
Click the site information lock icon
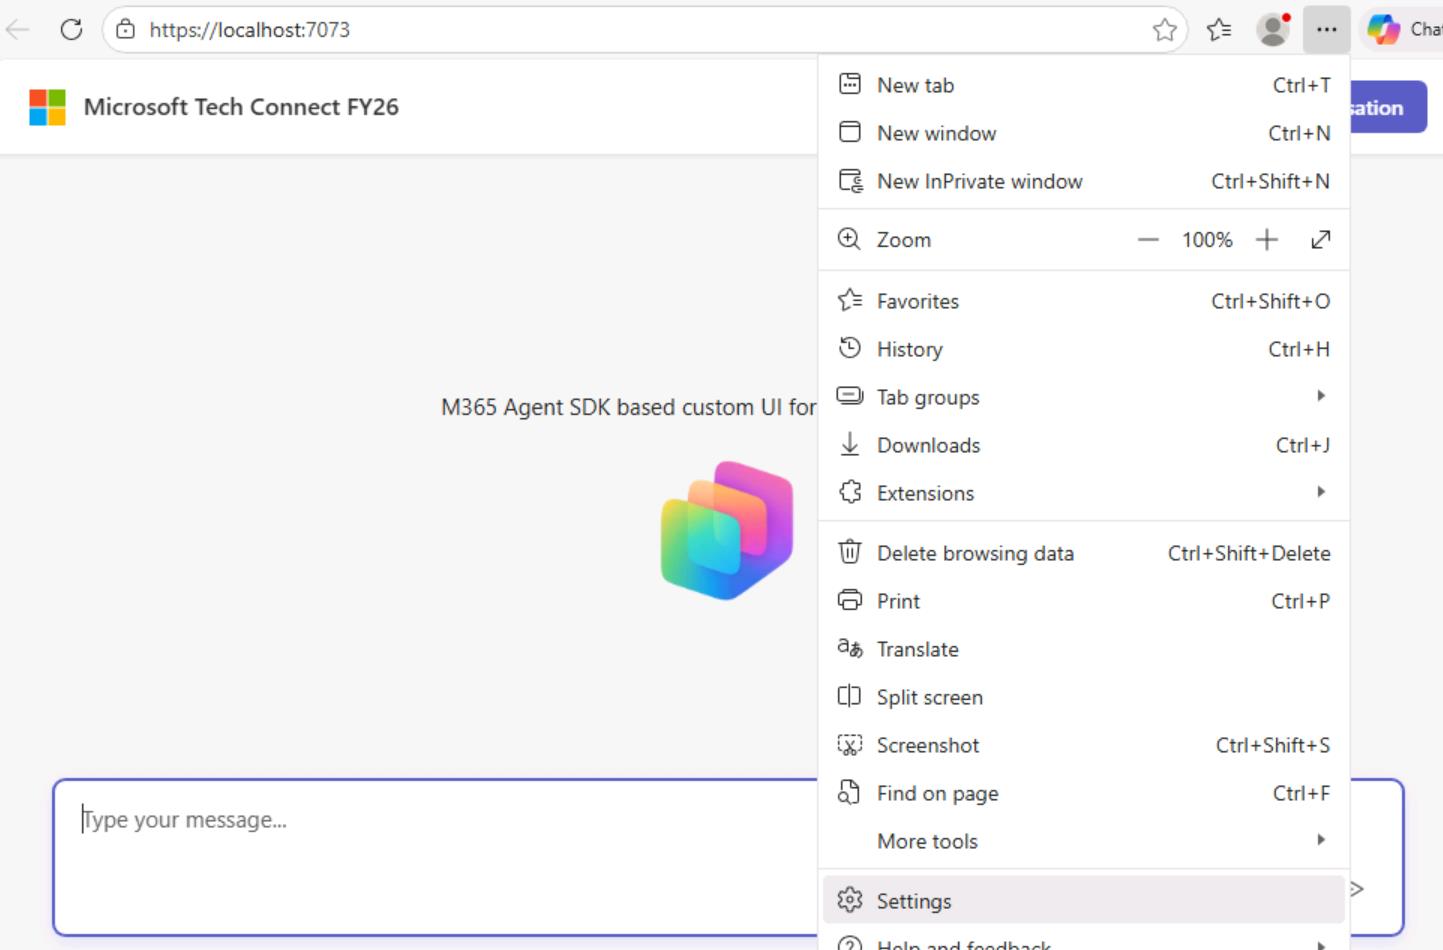click(126, 30)
